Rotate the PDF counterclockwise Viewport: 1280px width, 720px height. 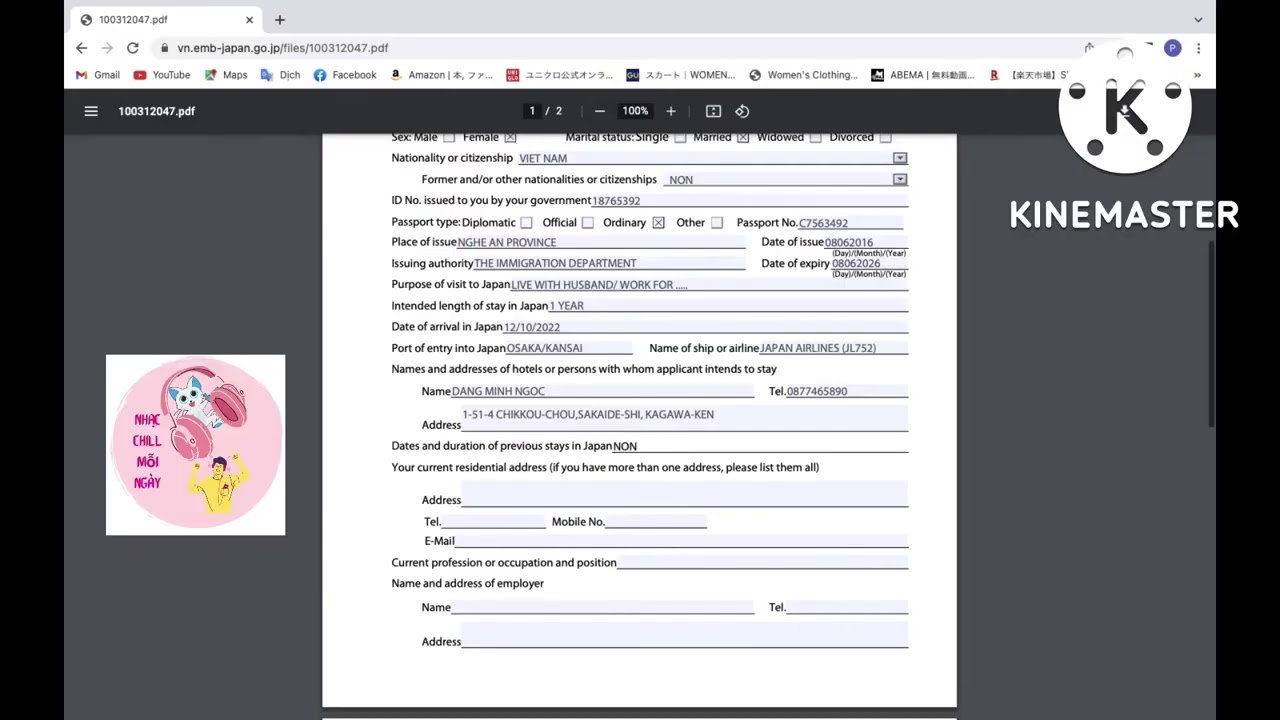[742, 111]
